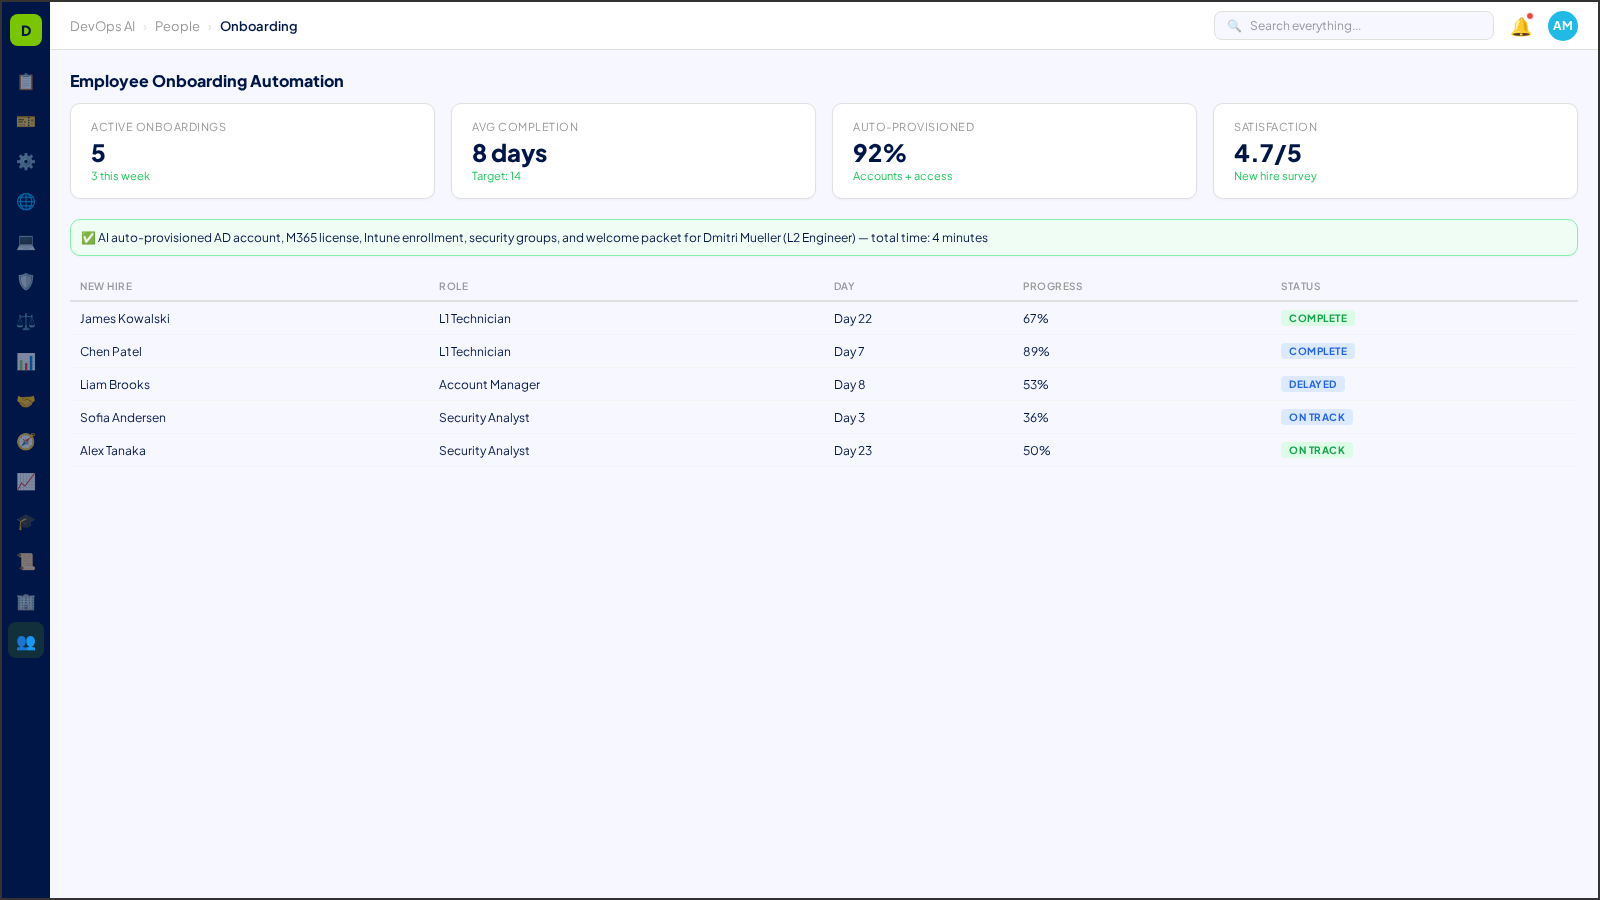Click the COMPLETE badge for Chen Patel
Screen dimensions: 1600x900
click(1317, 351)
